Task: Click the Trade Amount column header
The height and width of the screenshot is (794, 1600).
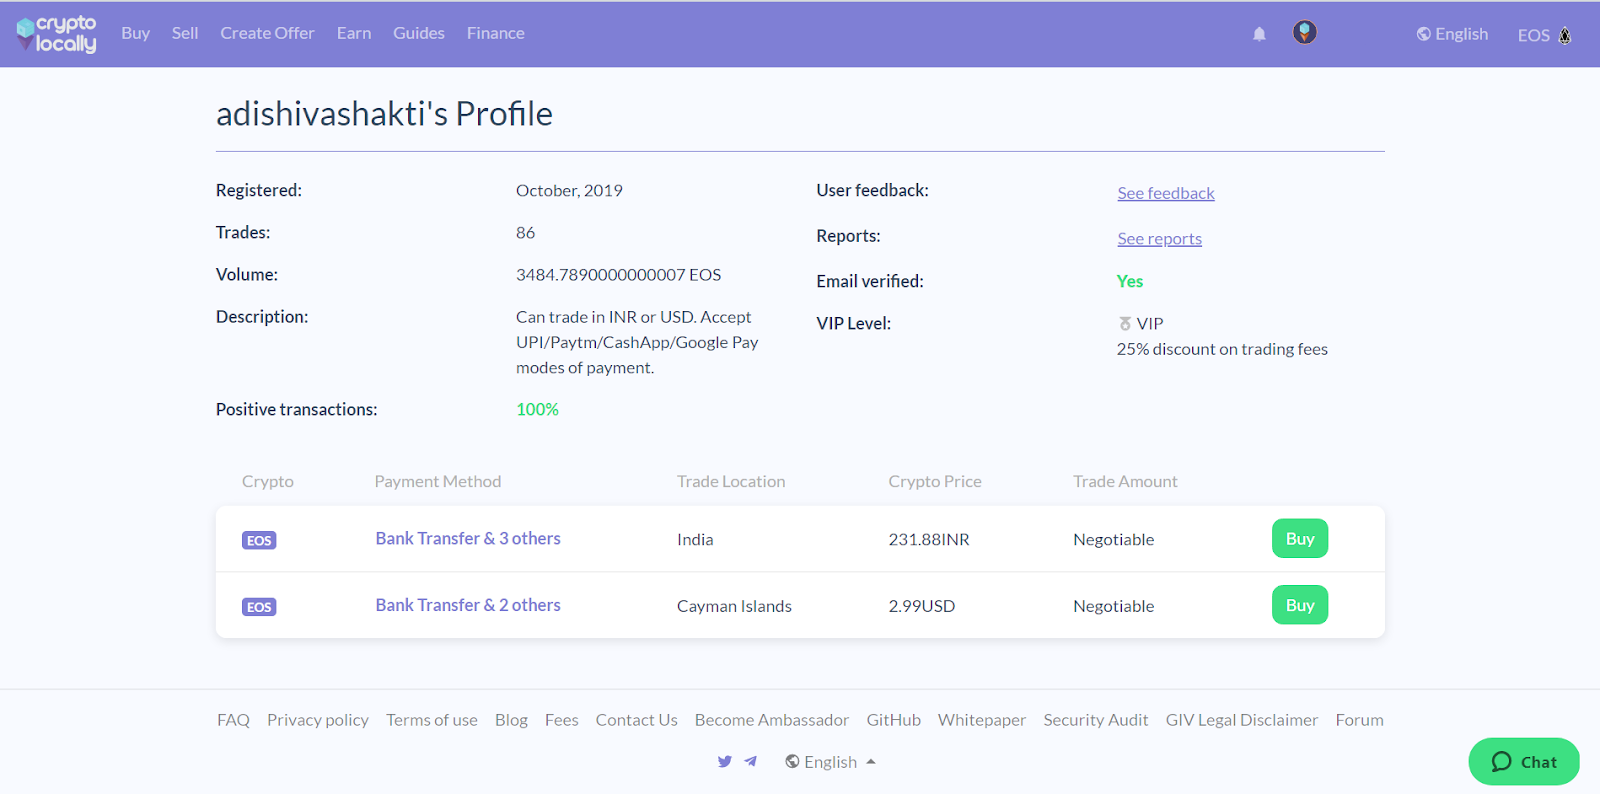Action: pos(1125,482)
